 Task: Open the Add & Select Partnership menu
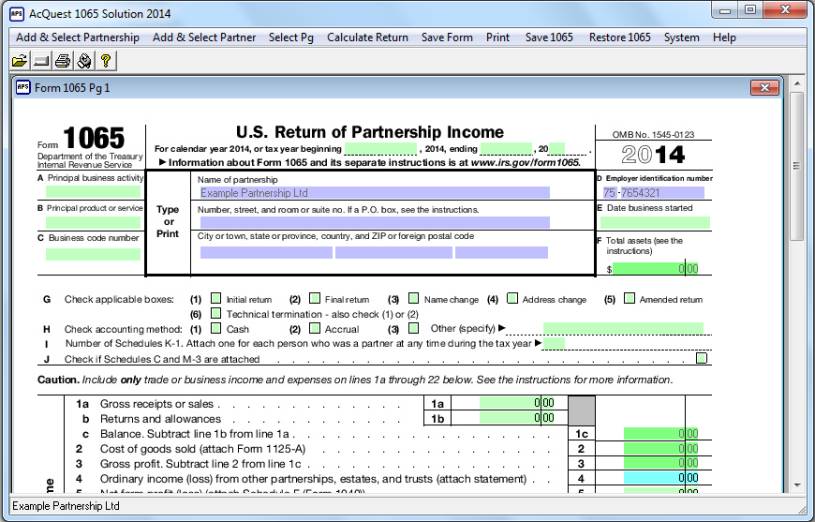click(78, 37)
